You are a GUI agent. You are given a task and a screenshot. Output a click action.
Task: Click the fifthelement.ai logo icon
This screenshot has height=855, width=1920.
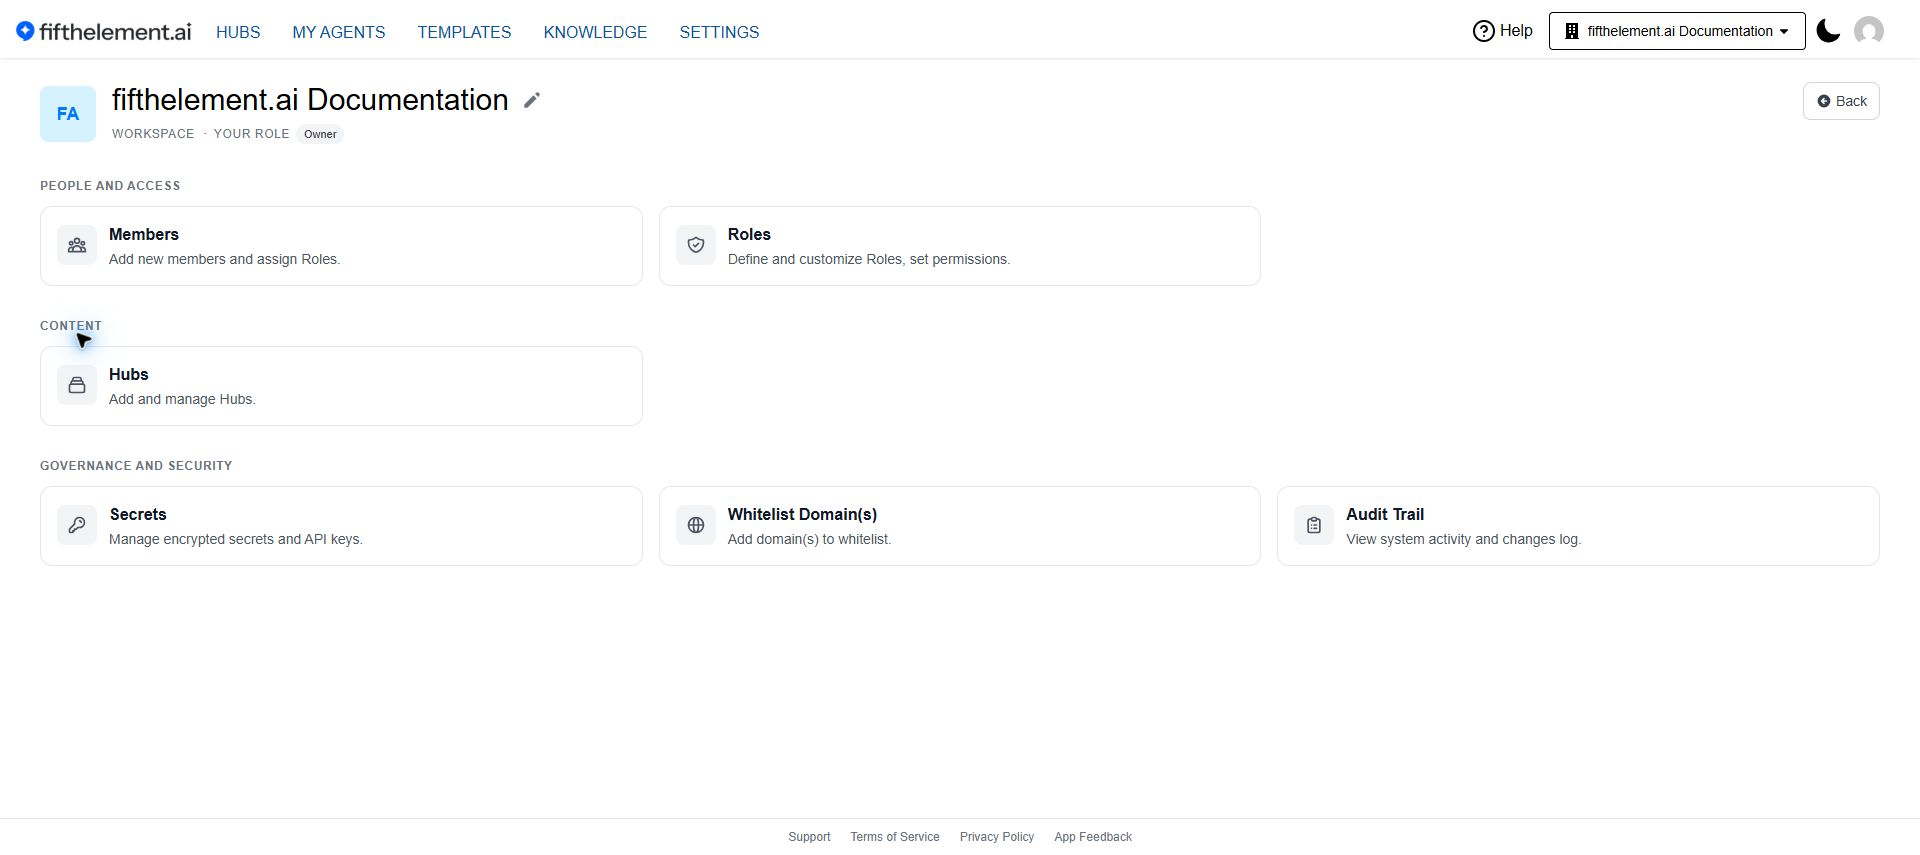tap(25, 31)
